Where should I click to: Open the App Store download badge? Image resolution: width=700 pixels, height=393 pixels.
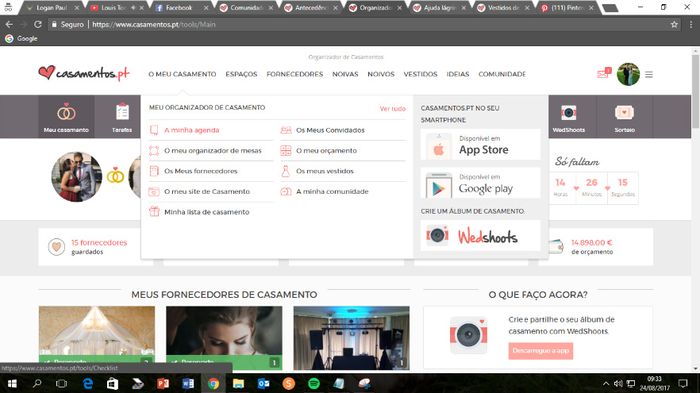480,145
